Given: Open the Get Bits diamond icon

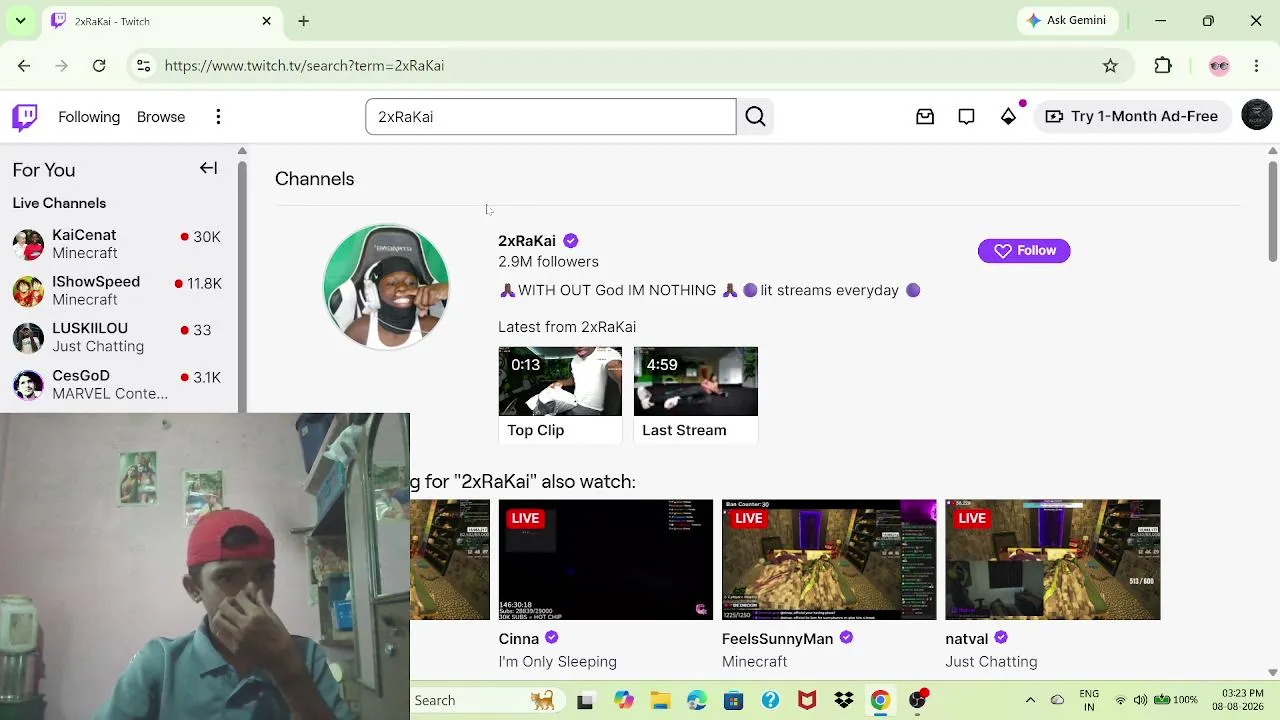Looking at the screenshot, I should coord(1008,117).
